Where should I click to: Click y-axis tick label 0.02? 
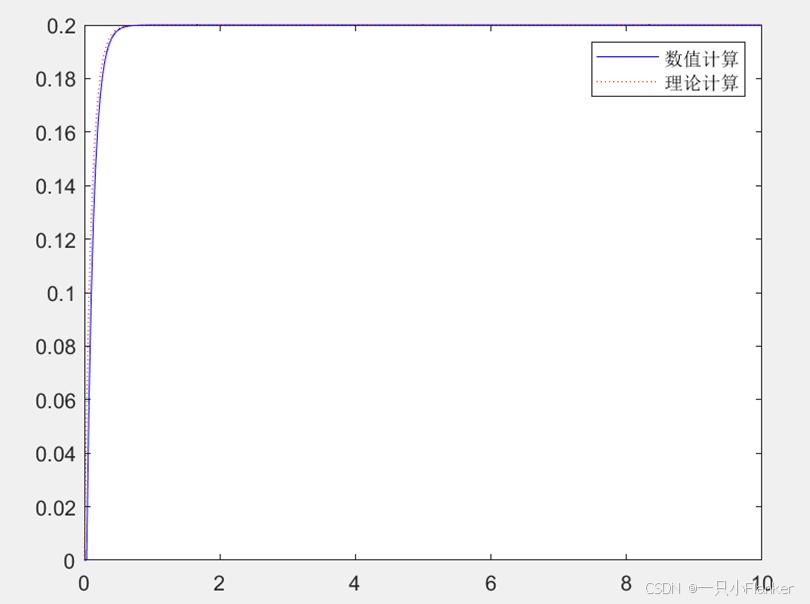tap(56, 508)
